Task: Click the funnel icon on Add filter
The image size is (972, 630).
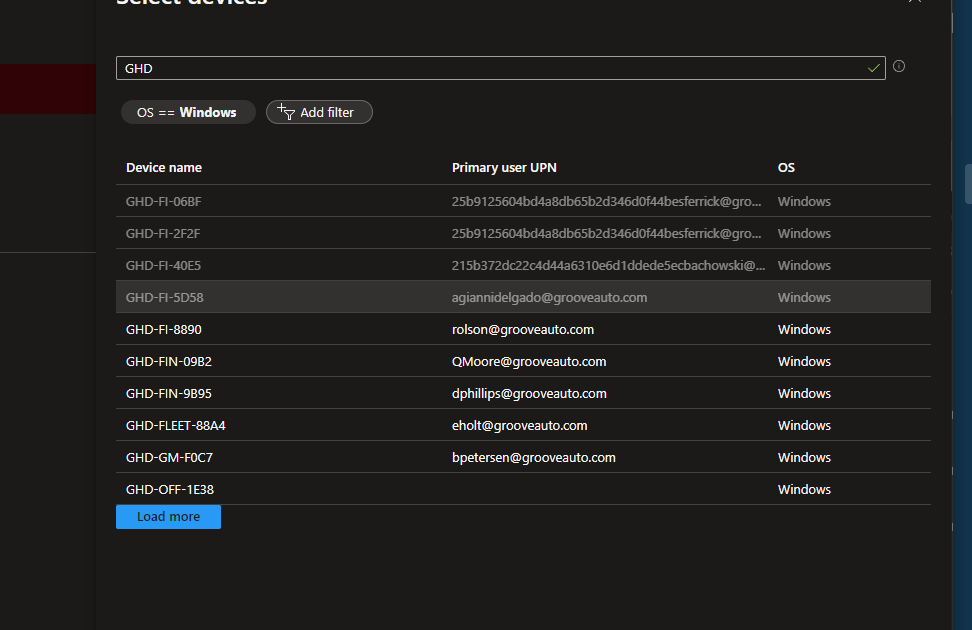Action: [x=286, y=112]
